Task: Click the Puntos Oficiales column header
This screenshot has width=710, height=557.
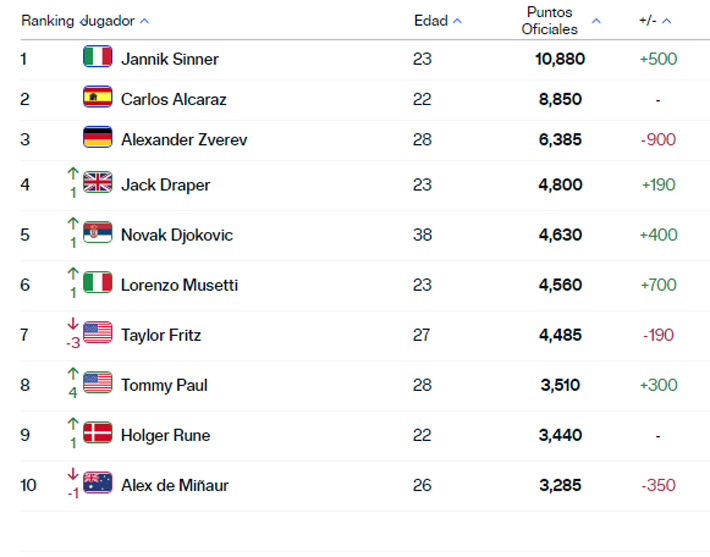Action: click(x=550, y=21)
